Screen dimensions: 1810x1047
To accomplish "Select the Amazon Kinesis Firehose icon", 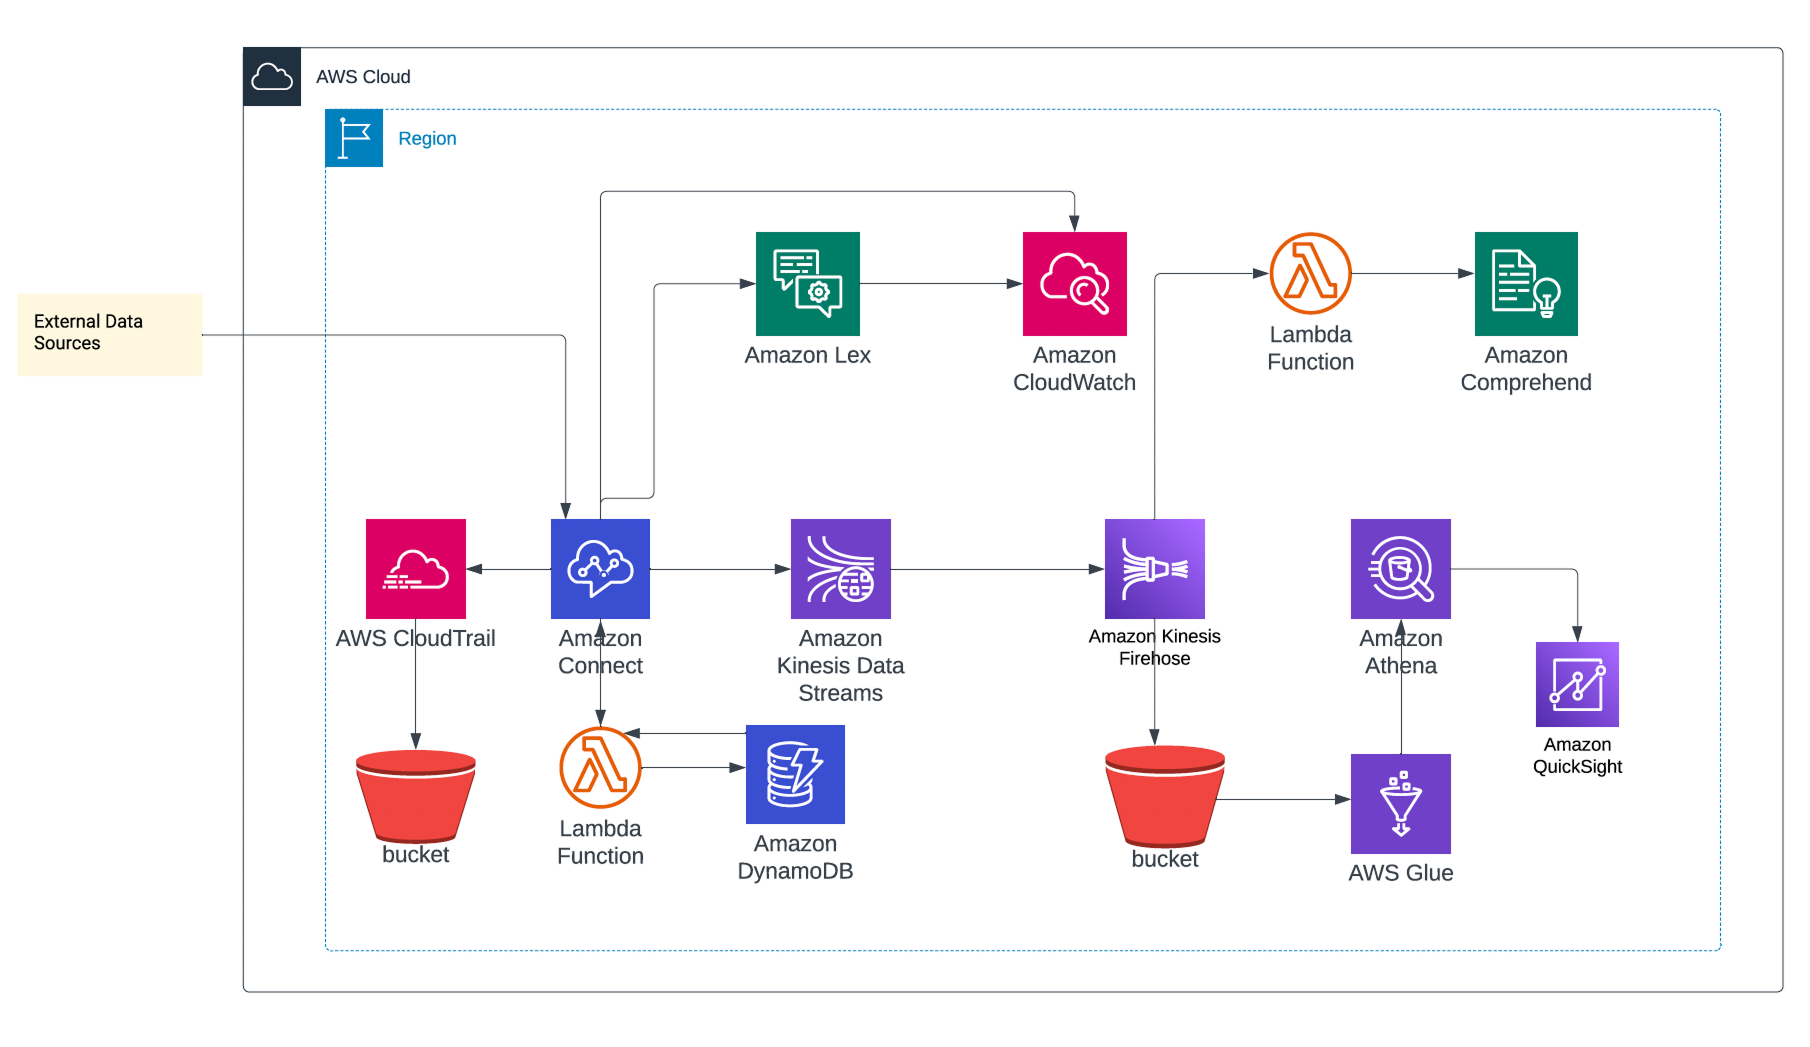I will pyautogui.click(x=1154, y=569).
